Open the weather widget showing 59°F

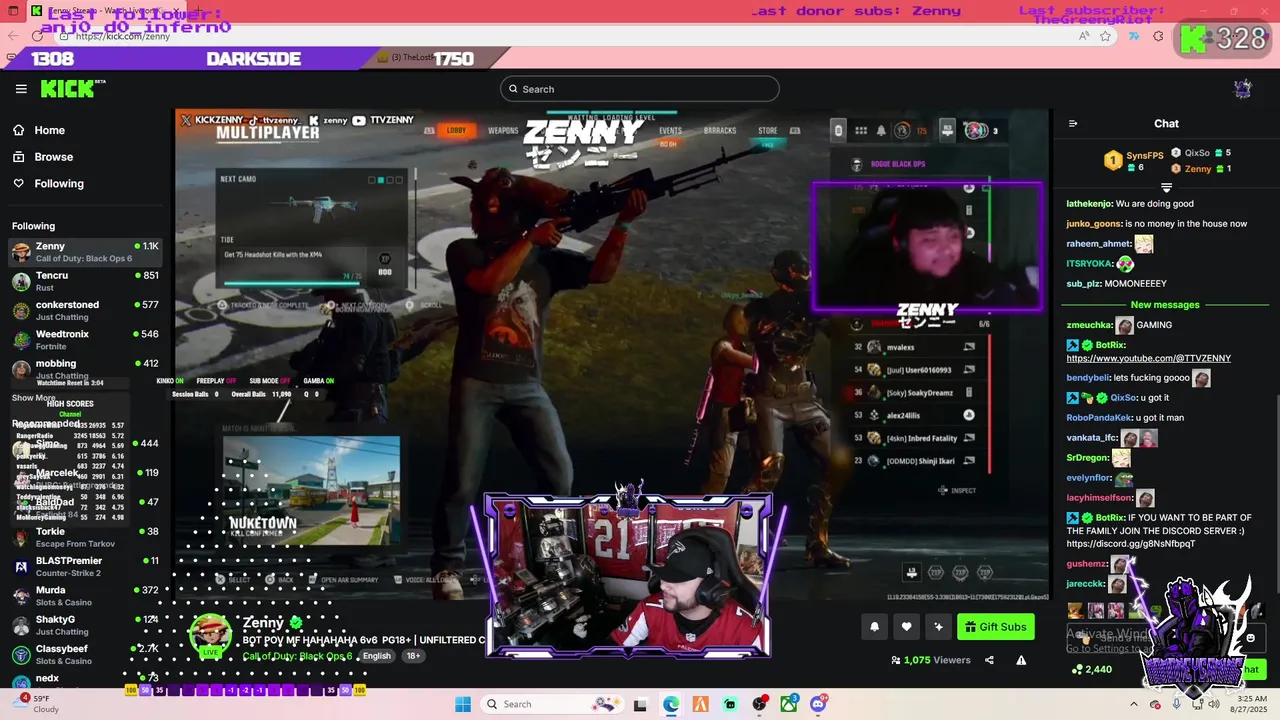tap(34, 704)
